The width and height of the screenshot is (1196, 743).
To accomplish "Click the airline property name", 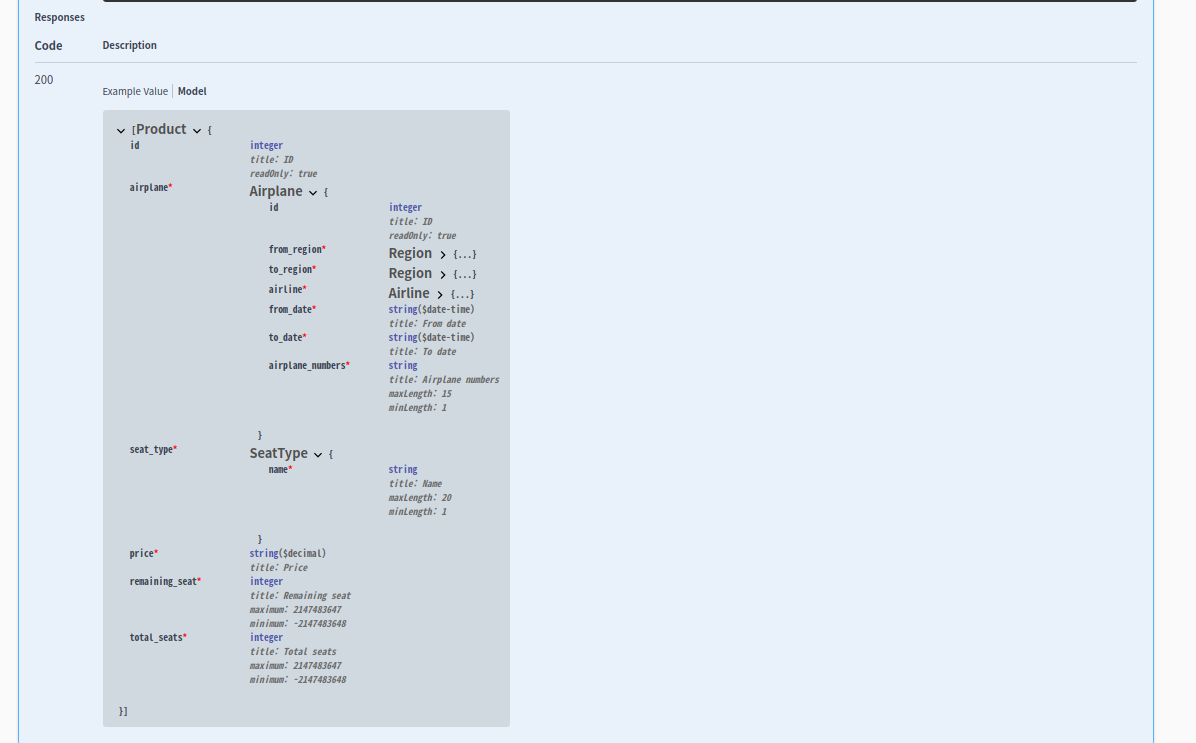I will pyautogui.click(x=285, y=289).
